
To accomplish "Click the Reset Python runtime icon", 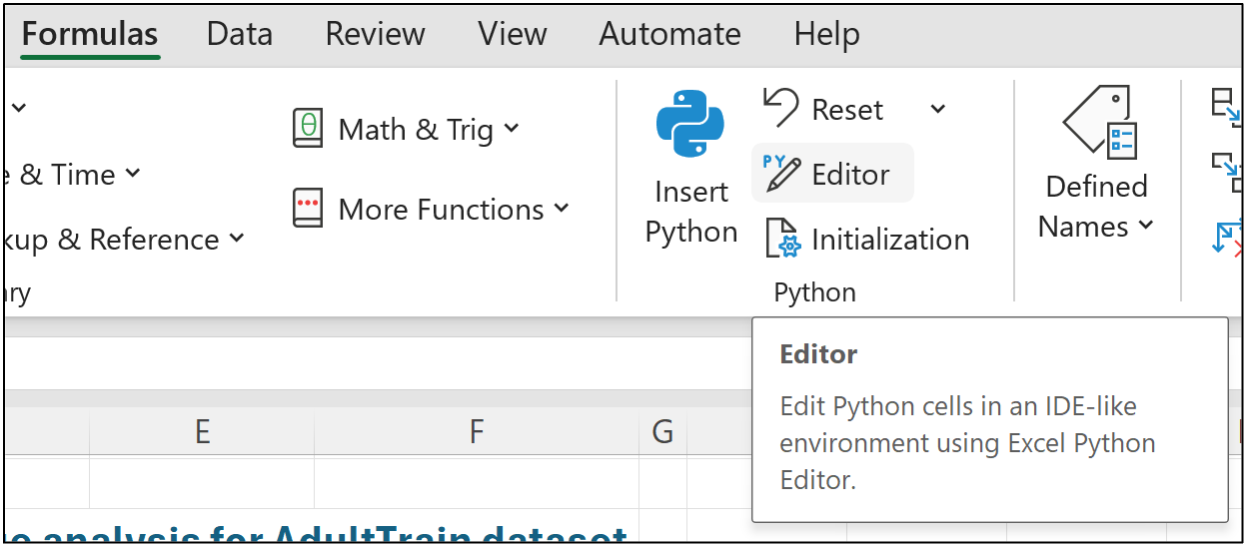I will (781, 107).
